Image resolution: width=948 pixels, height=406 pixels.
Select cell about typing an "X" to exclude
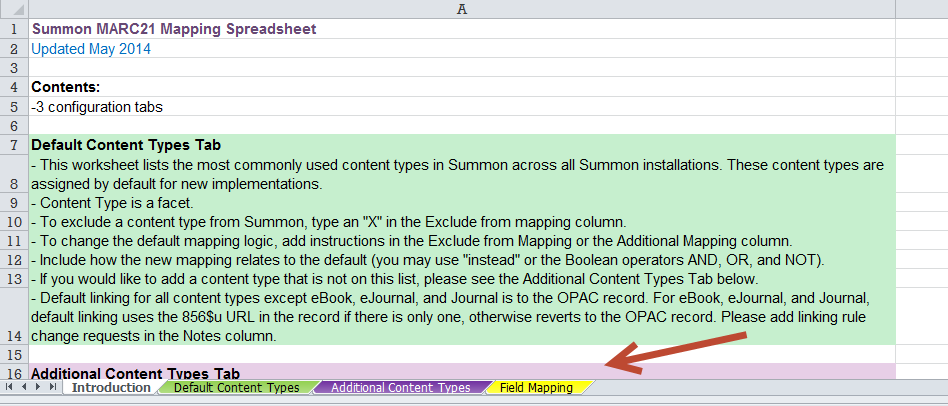click(462, 222)
